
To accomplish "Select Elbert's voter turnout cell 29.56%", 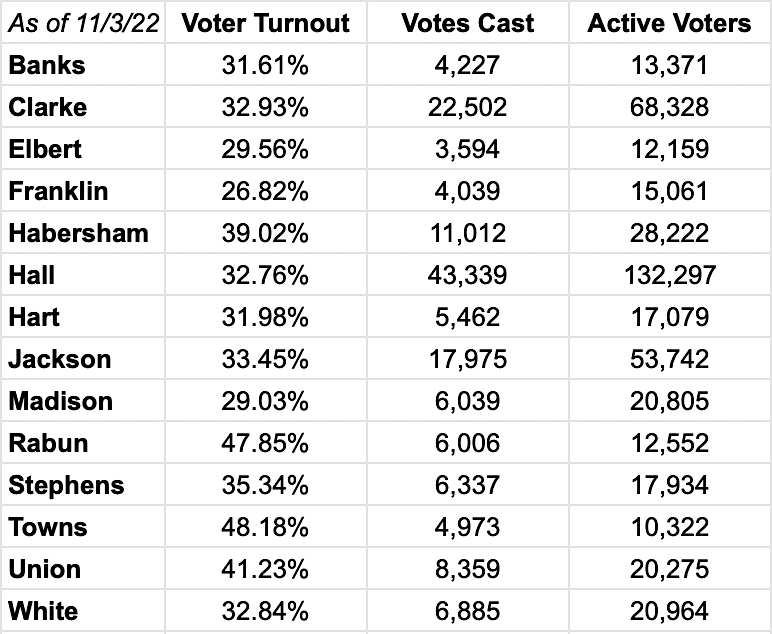I will [264, 150].
